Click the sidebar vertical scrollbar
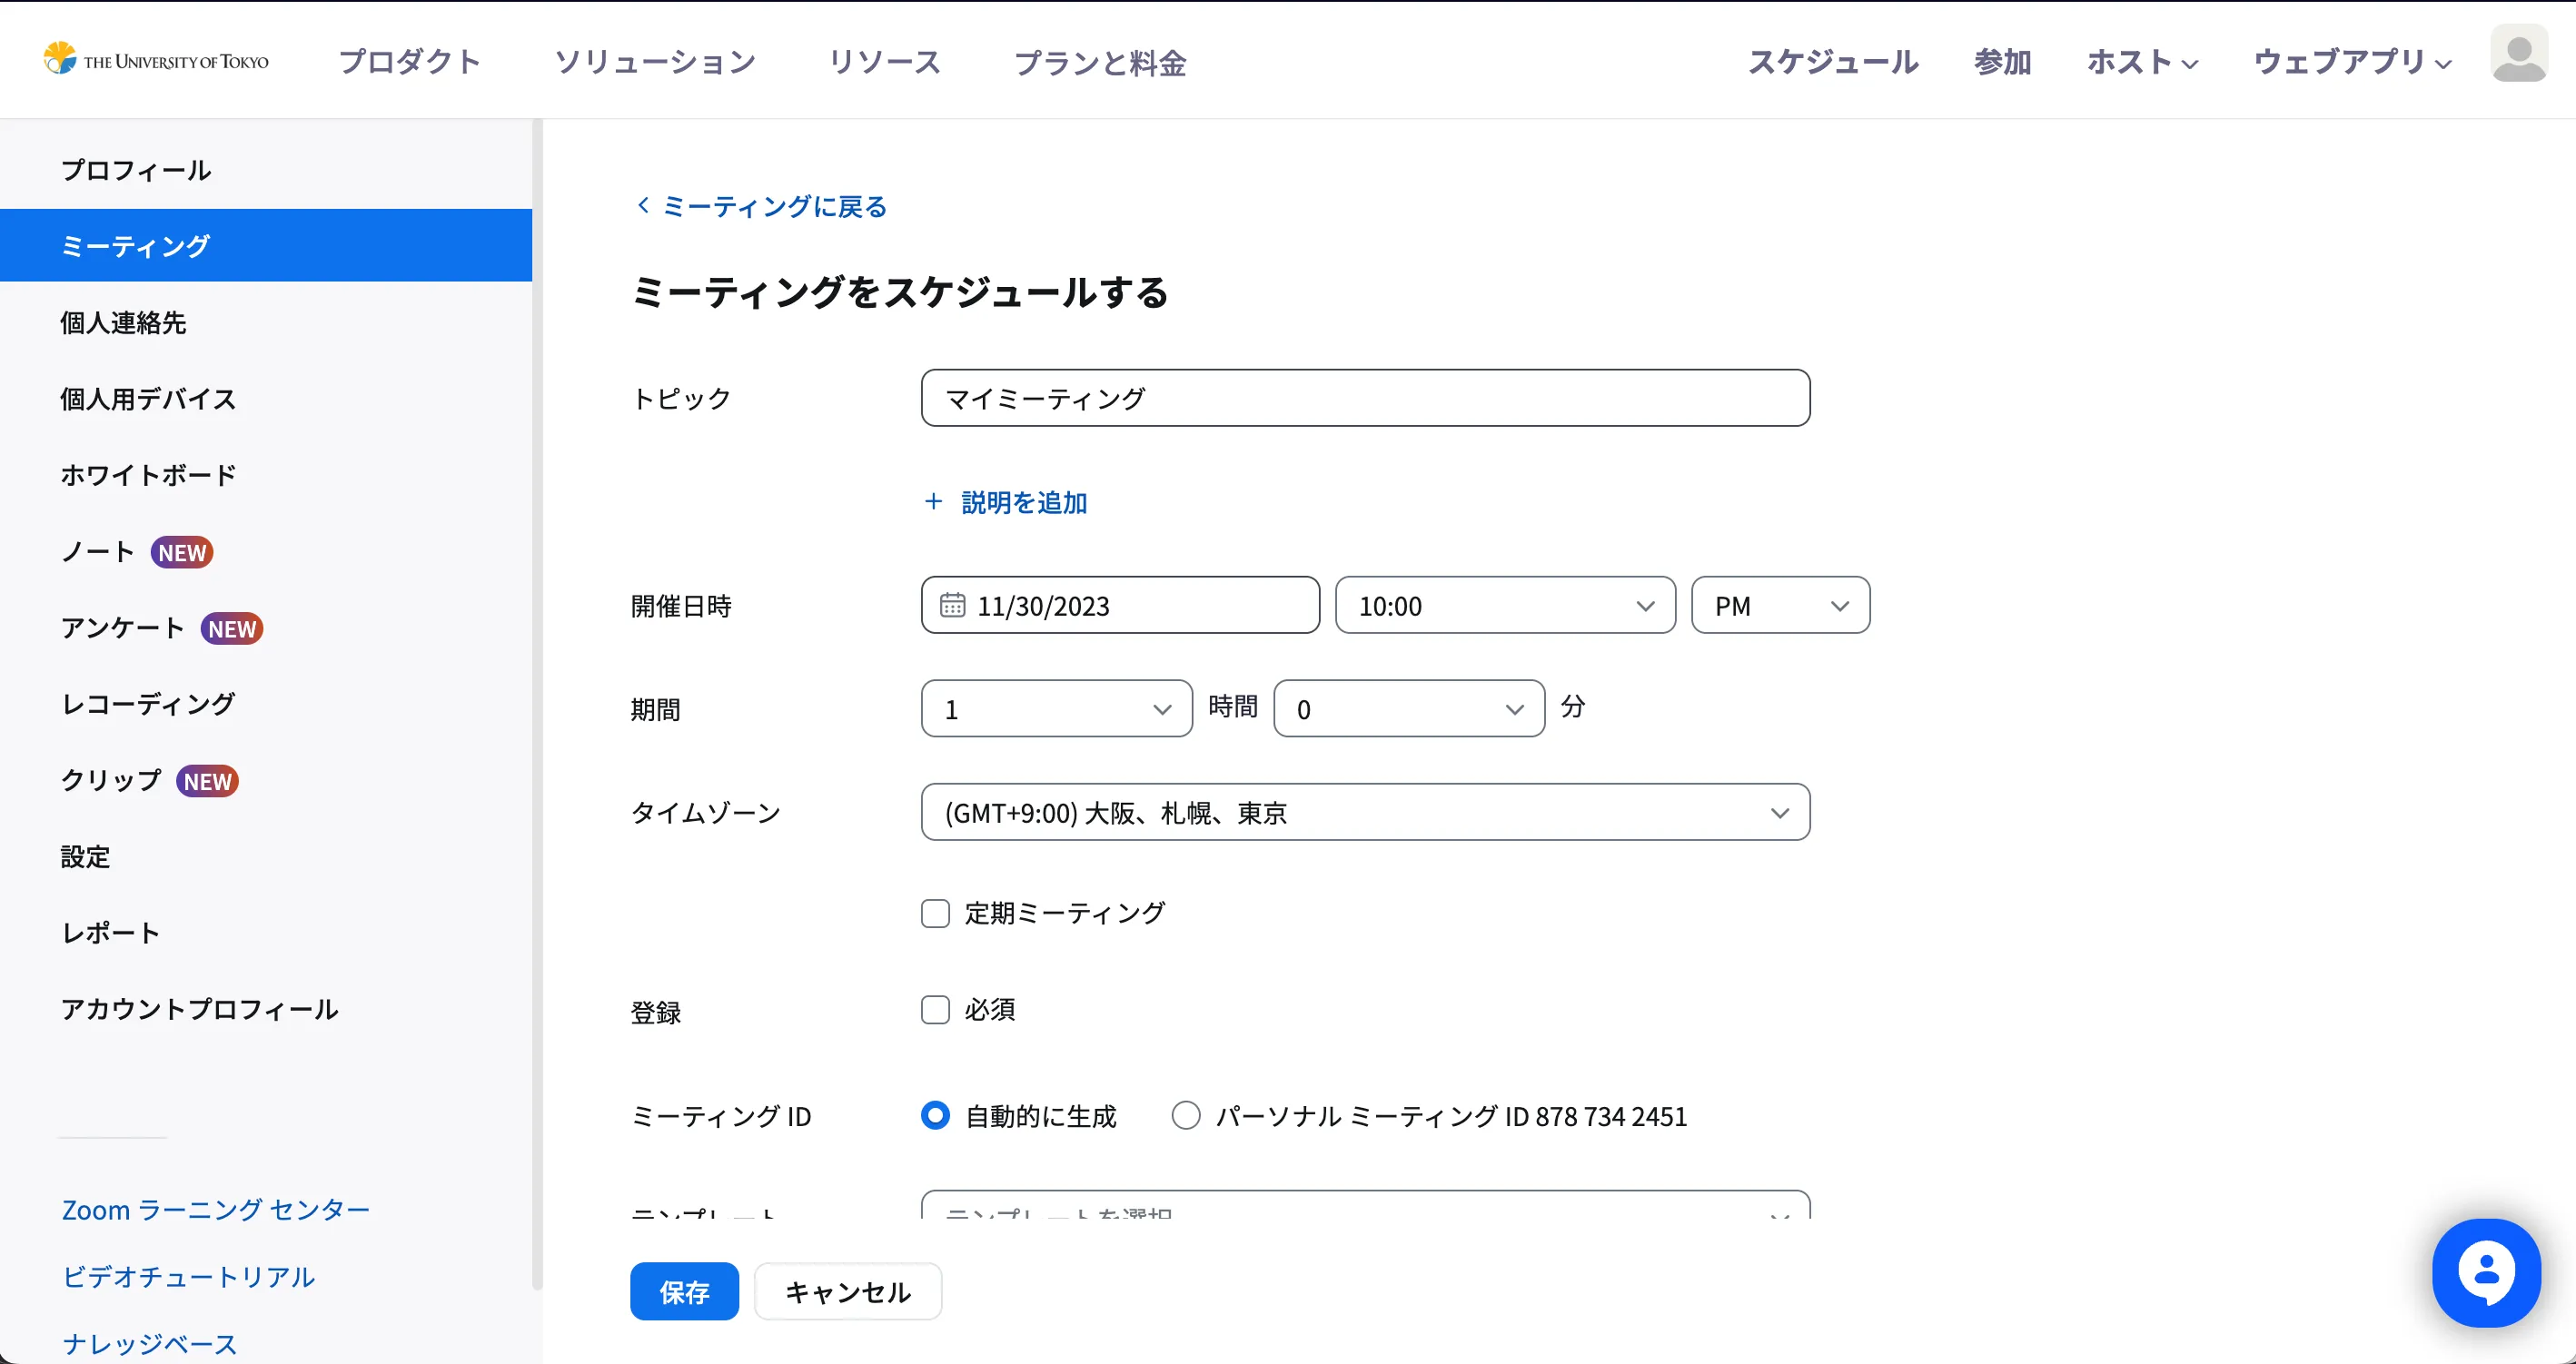 [537, 700]
